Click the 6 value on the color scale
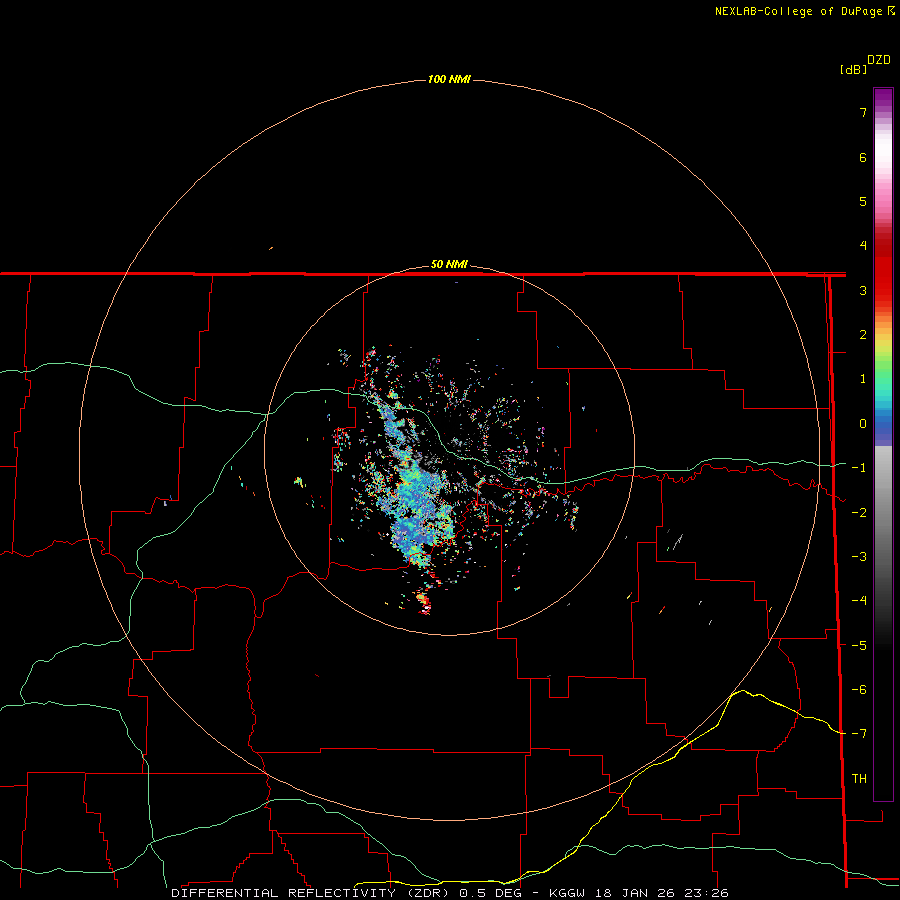The image size is (900, 900). [863, 157]
